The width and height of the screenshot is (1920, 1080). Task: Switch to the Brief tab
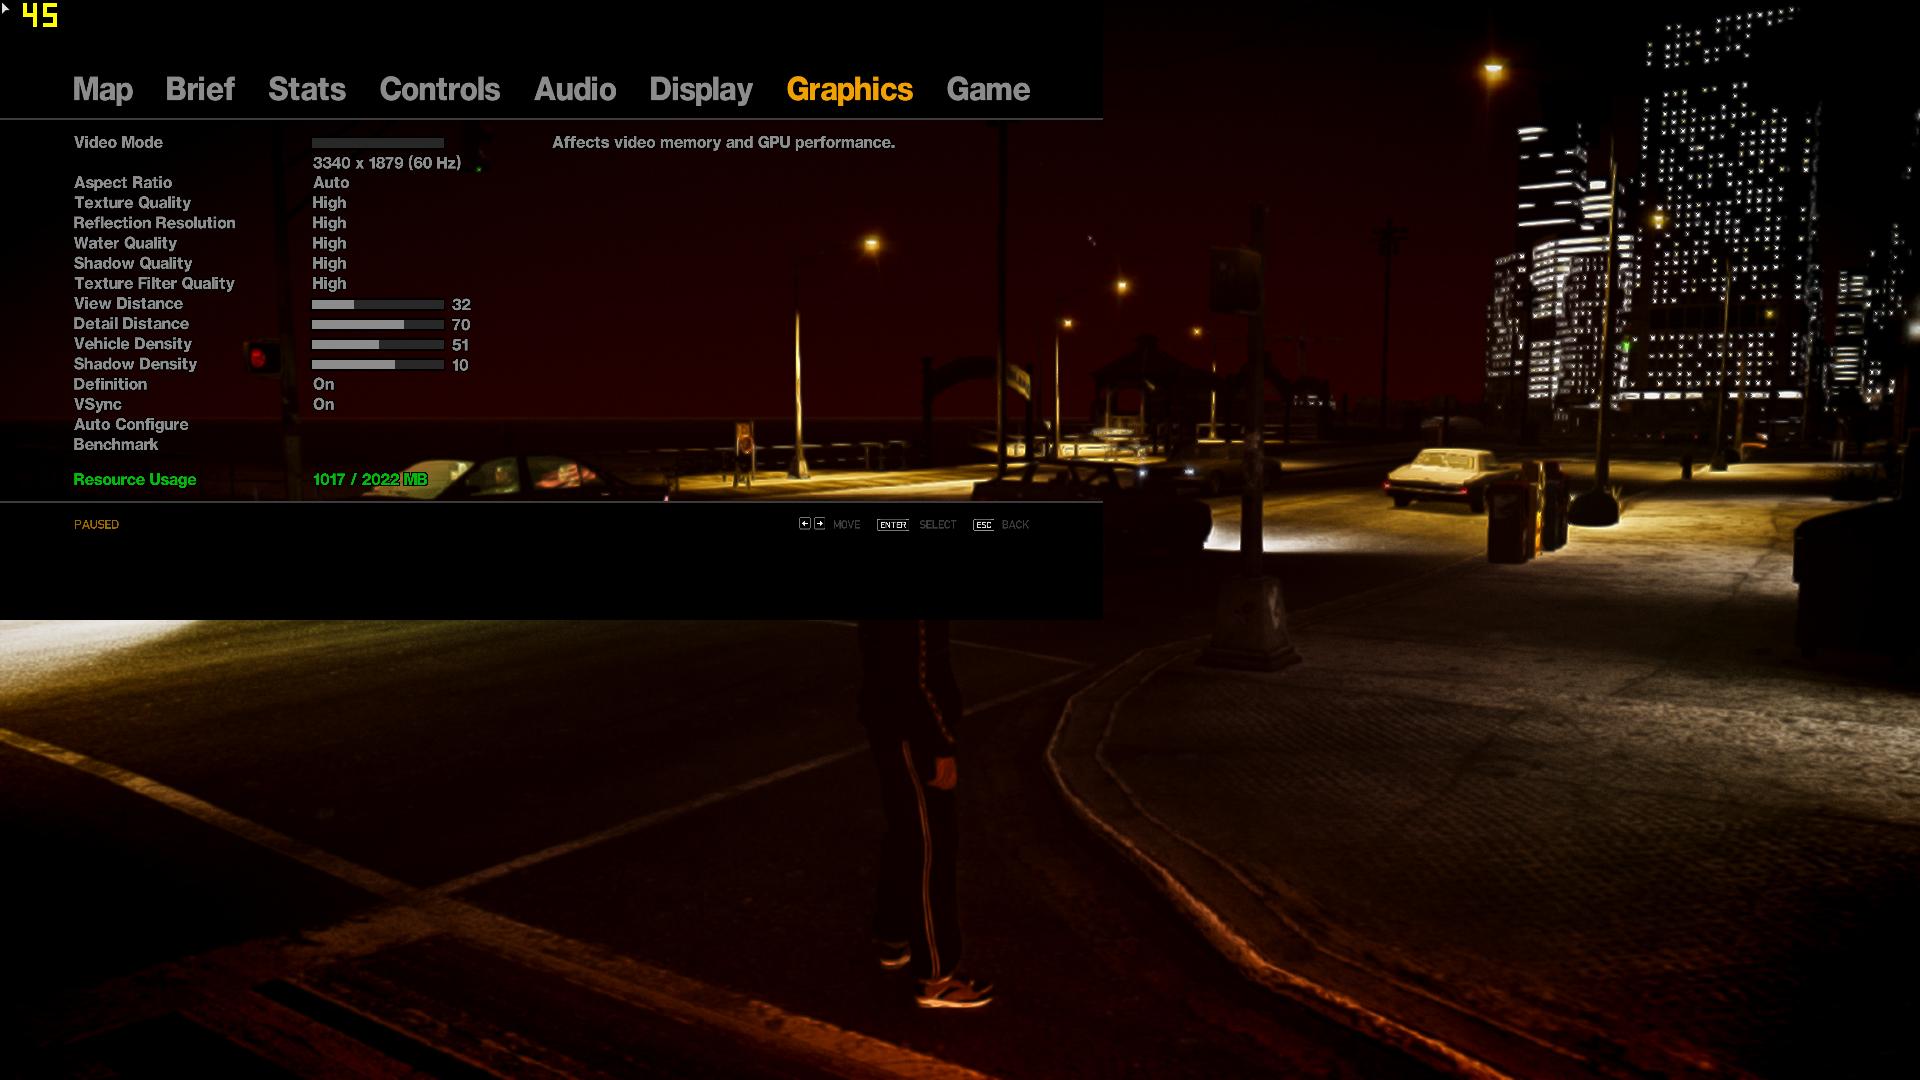point(200,89)
